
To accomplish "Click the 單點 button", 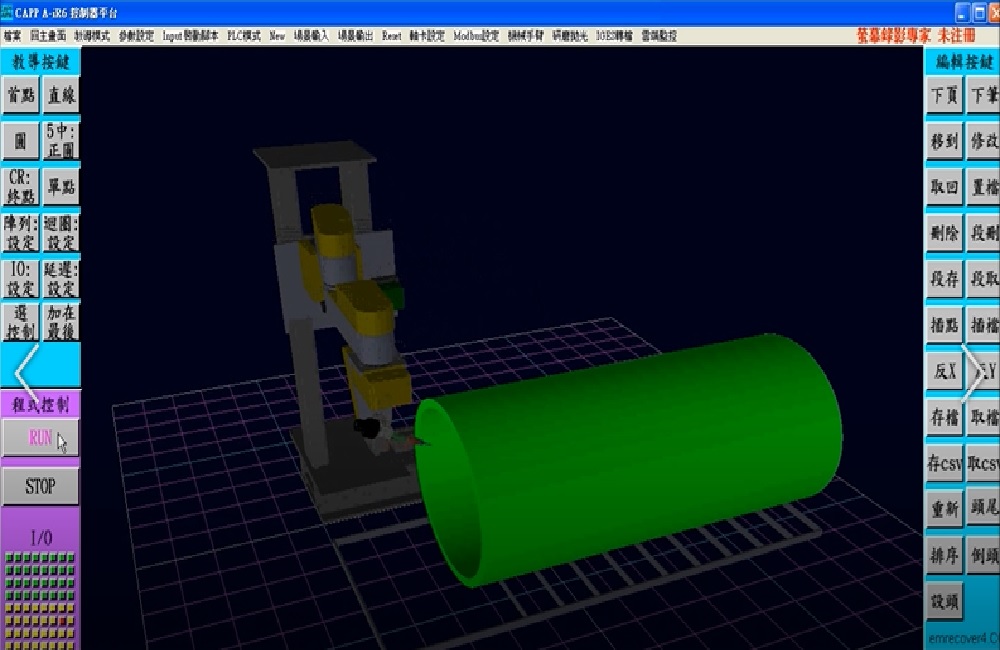I will click(61, 187).
